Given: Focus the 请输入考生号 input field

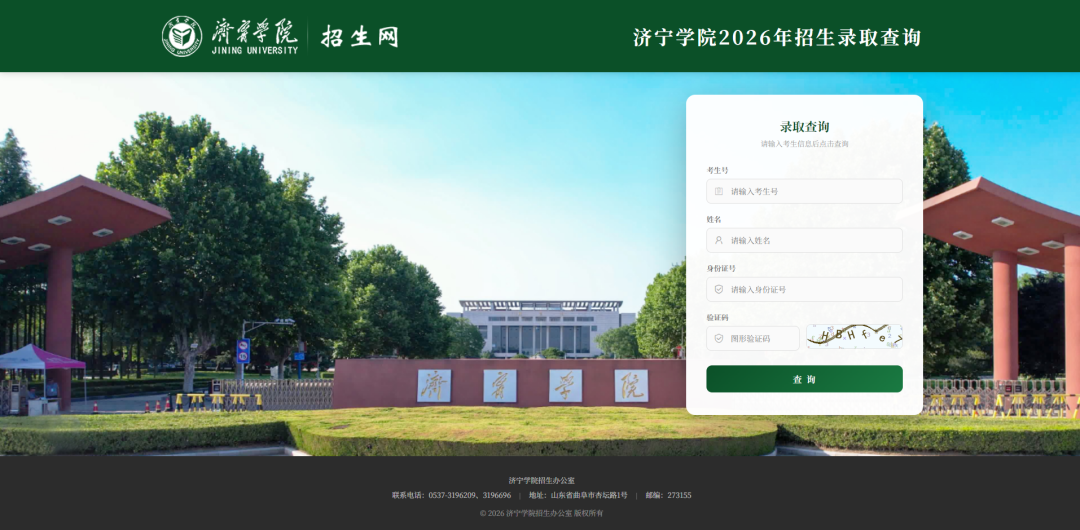Looking at the screenshot, I should pyautogui.click(x=804, y=191).
